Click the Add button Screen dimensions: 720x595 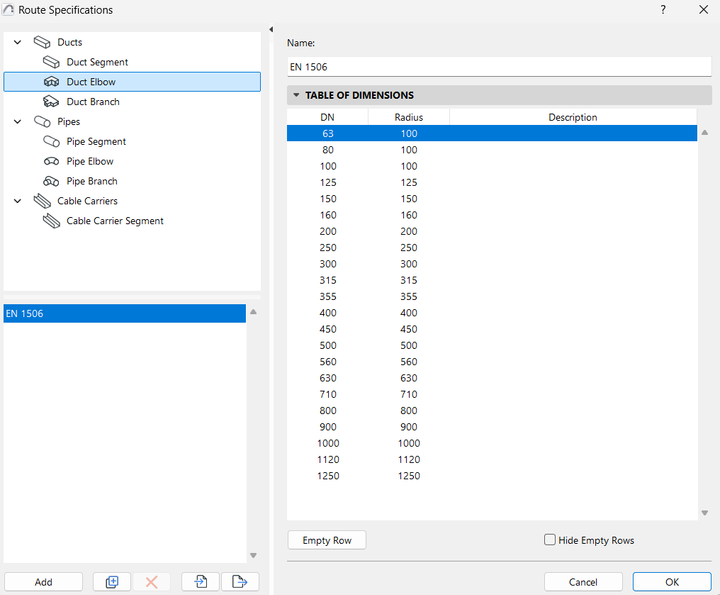pyautogui.click(x=44, y=582)
